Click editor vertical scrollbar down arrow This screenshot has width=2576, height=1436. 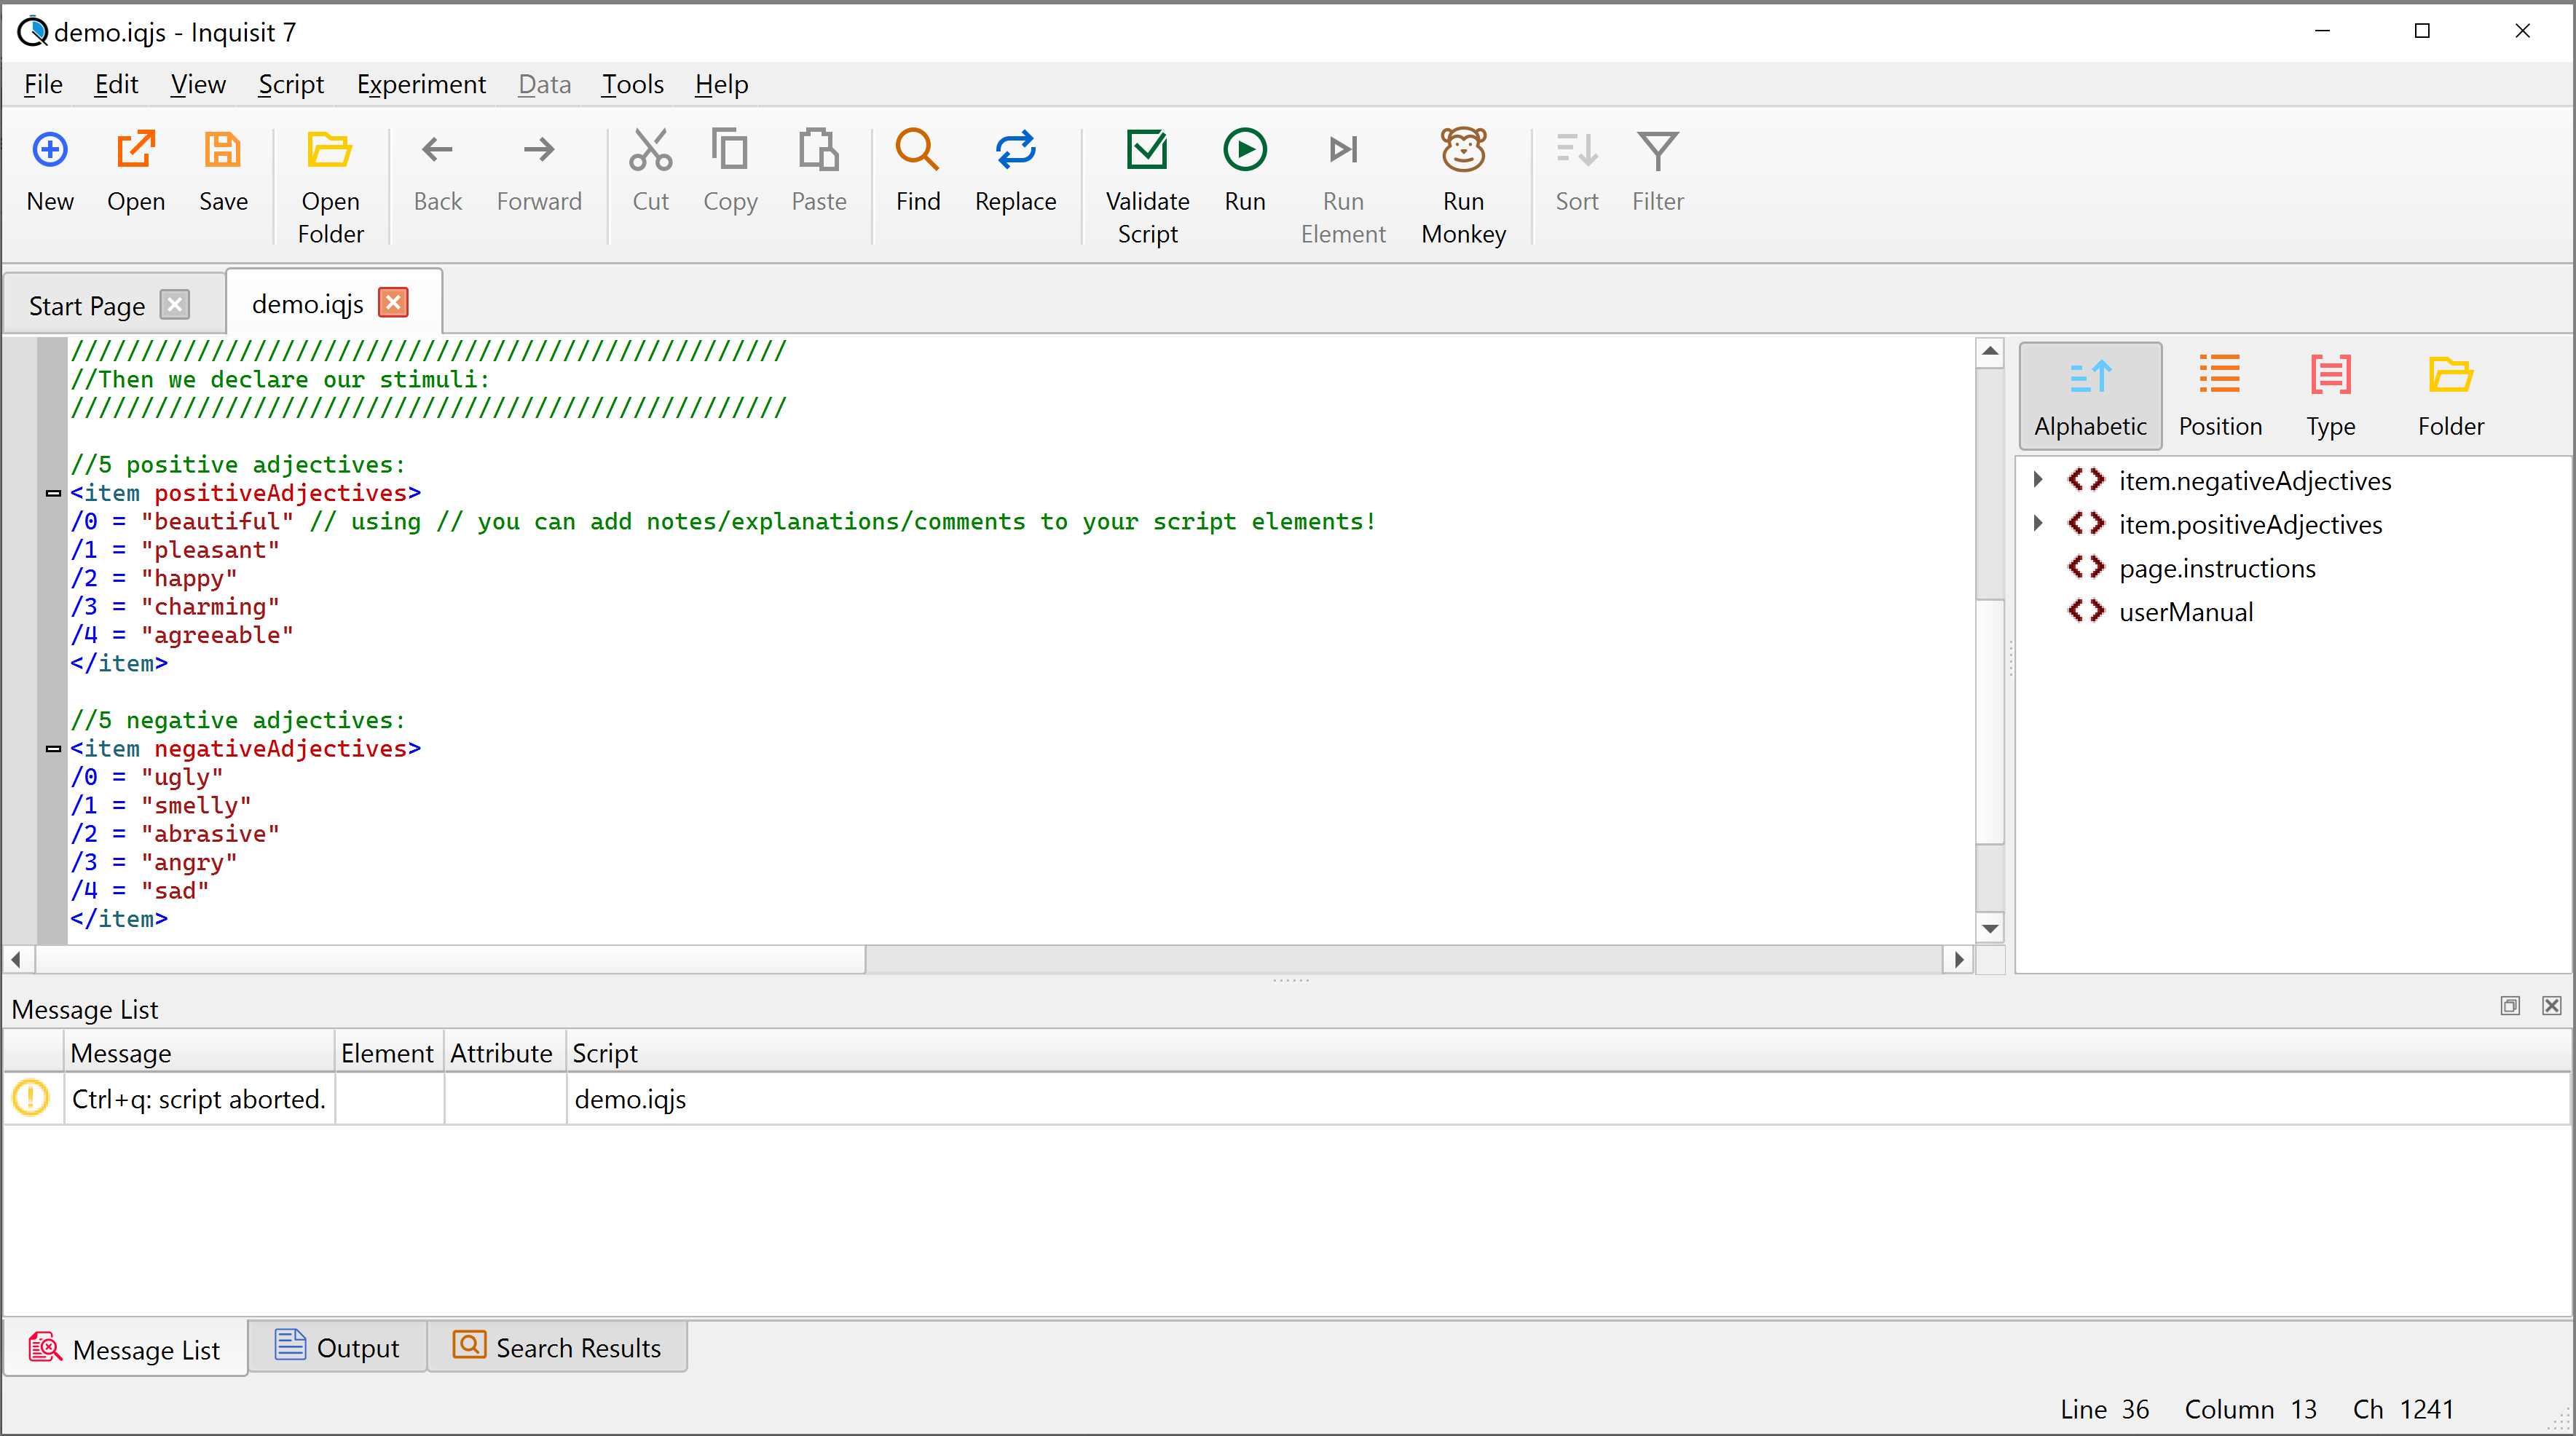(x=1990, y=929)
